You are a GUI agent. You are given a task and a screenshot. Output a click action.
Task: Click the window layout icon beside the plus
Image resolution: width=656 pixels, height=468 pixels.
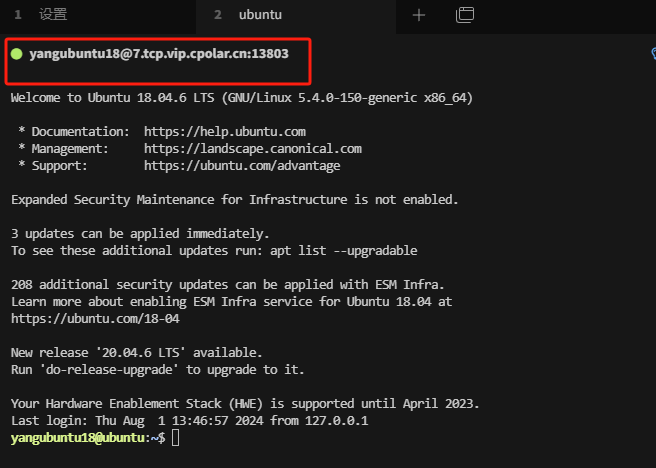pyautogui.click(x=464, y=15)
